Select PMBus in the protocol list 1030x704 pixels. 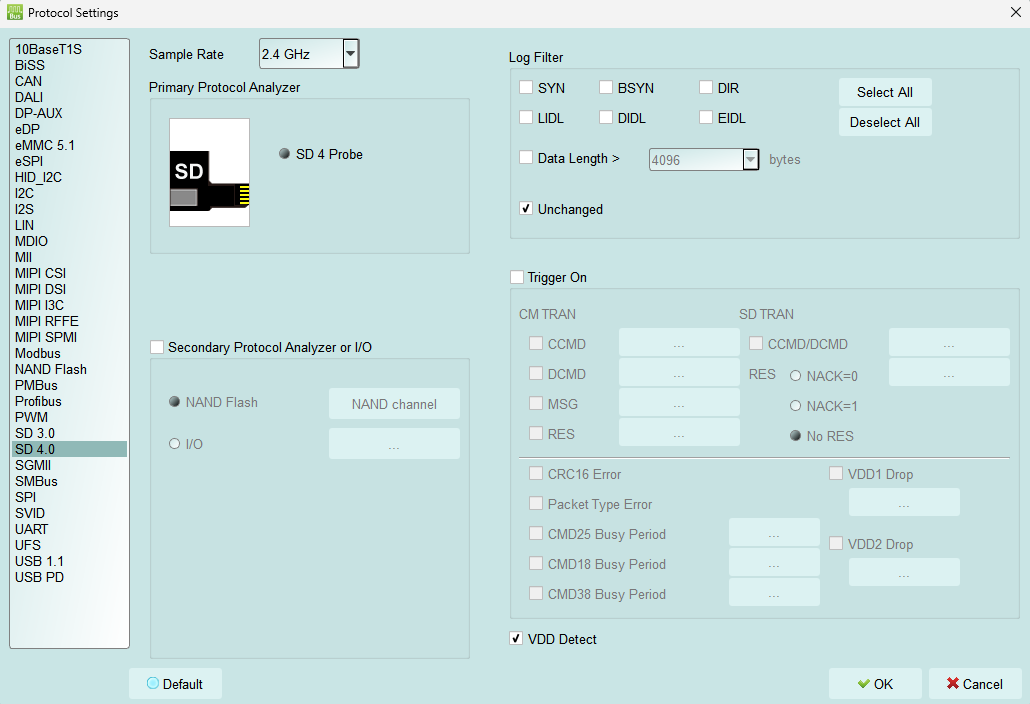coord(70,385)
